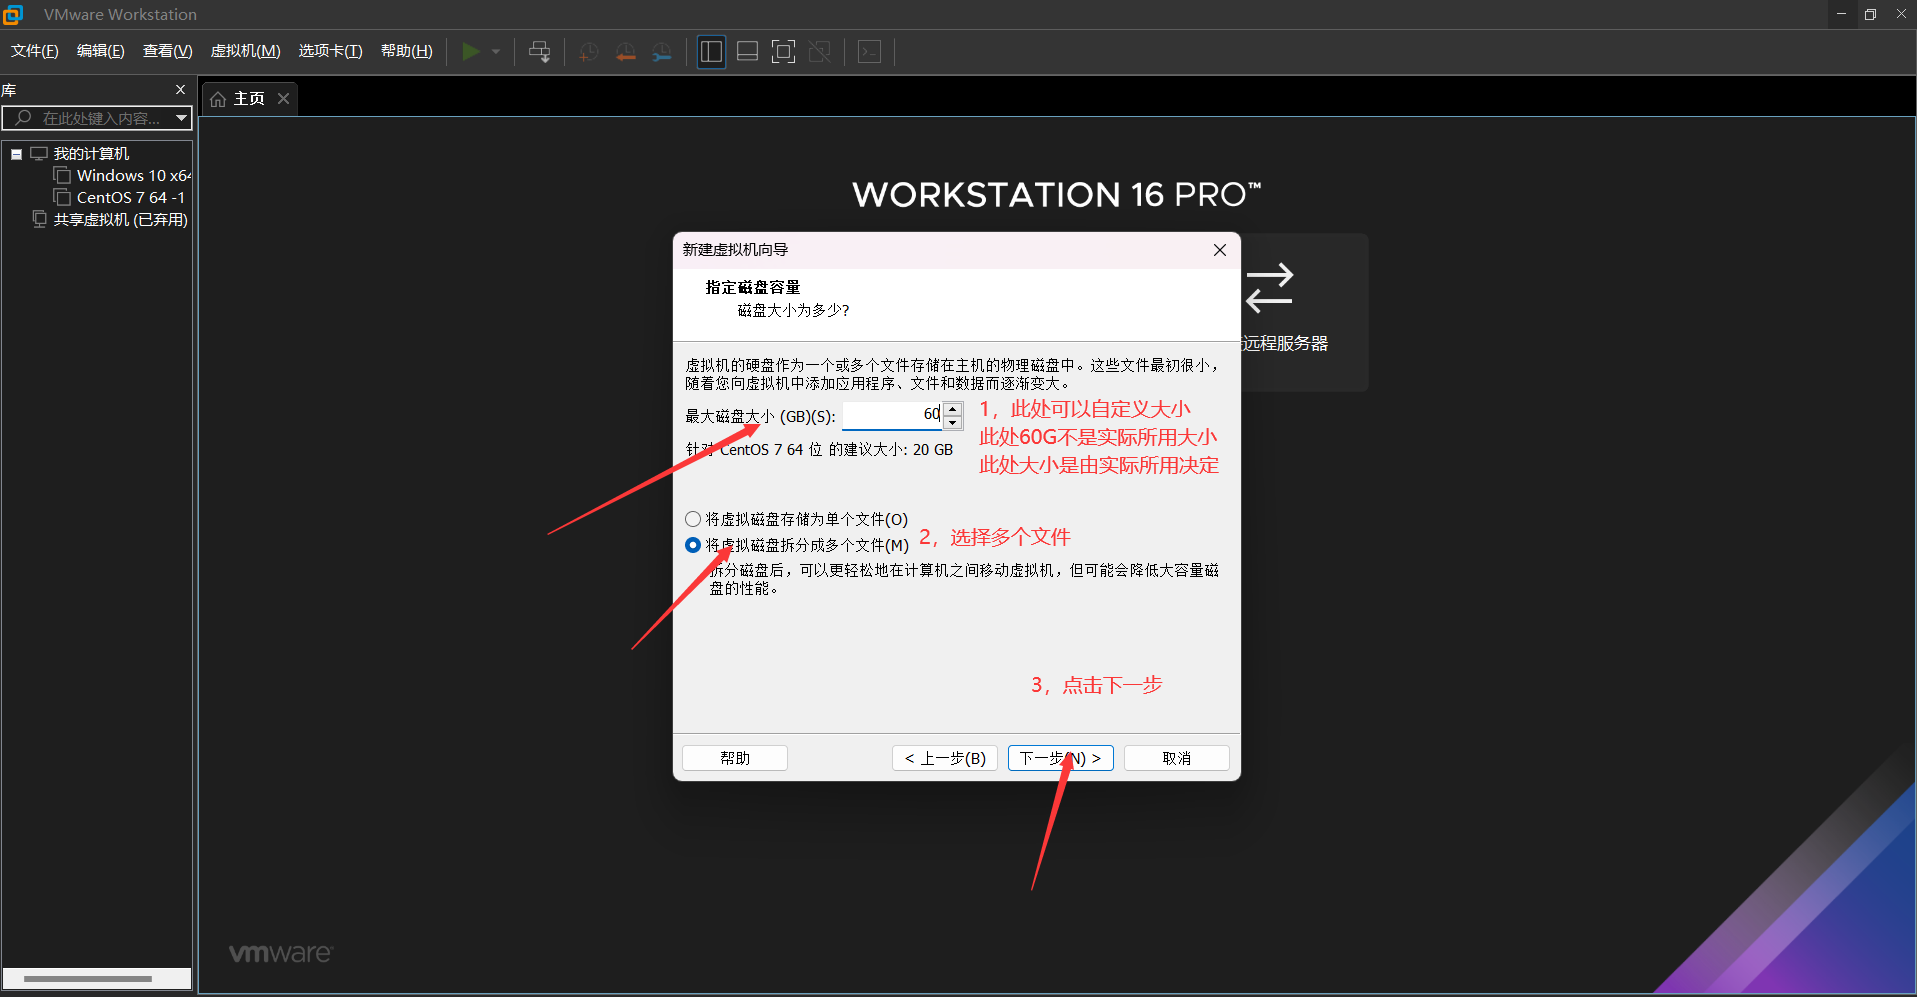Click the console view icon
Viewport: 1917px width, 997px height.
tap(870, 52)
